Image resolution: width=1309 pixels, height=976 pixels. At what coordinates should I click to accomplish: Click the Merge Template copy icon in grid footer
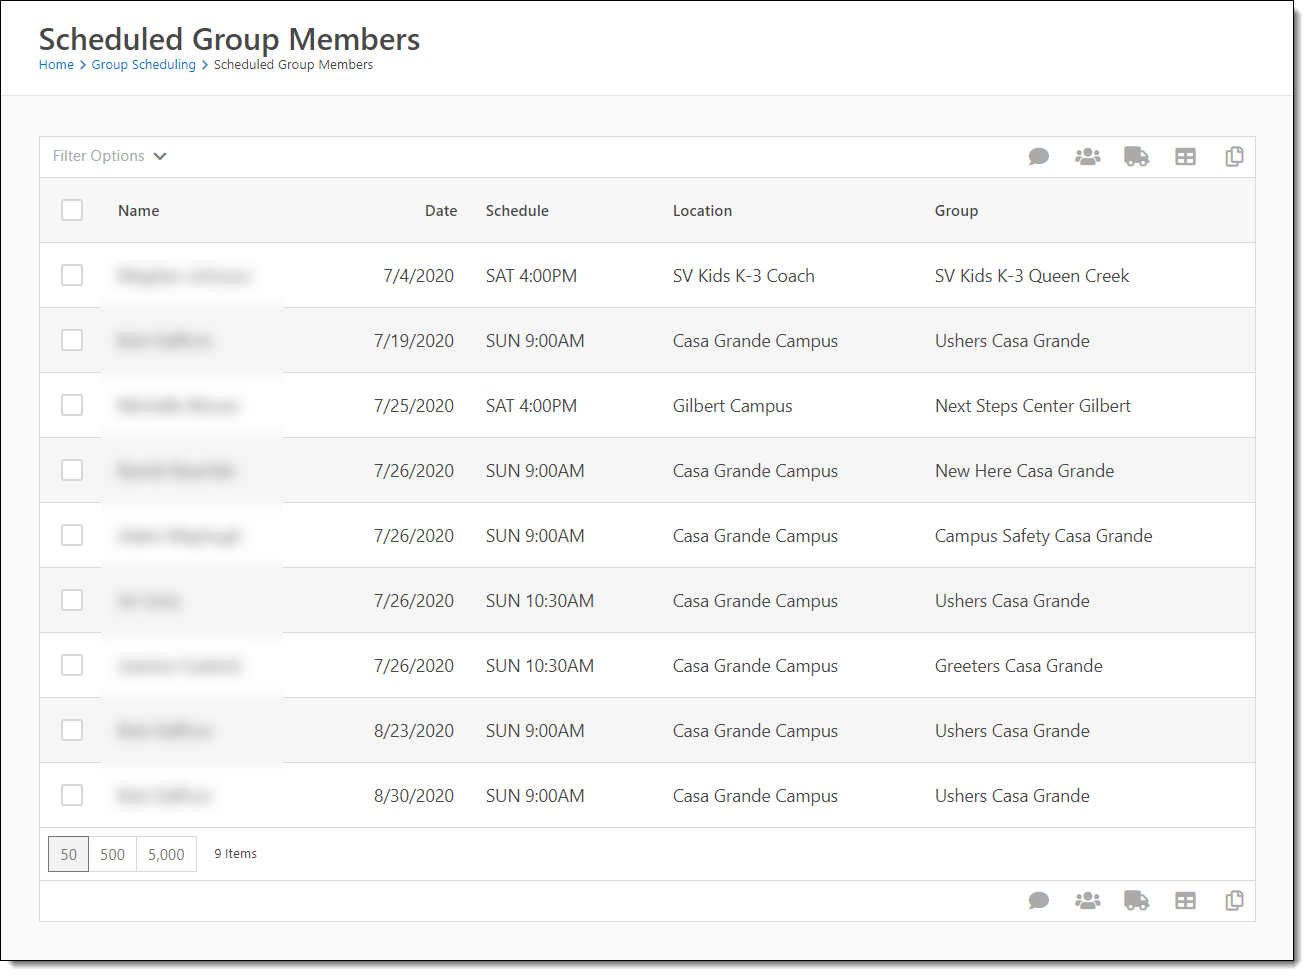tap(1235, 901)
